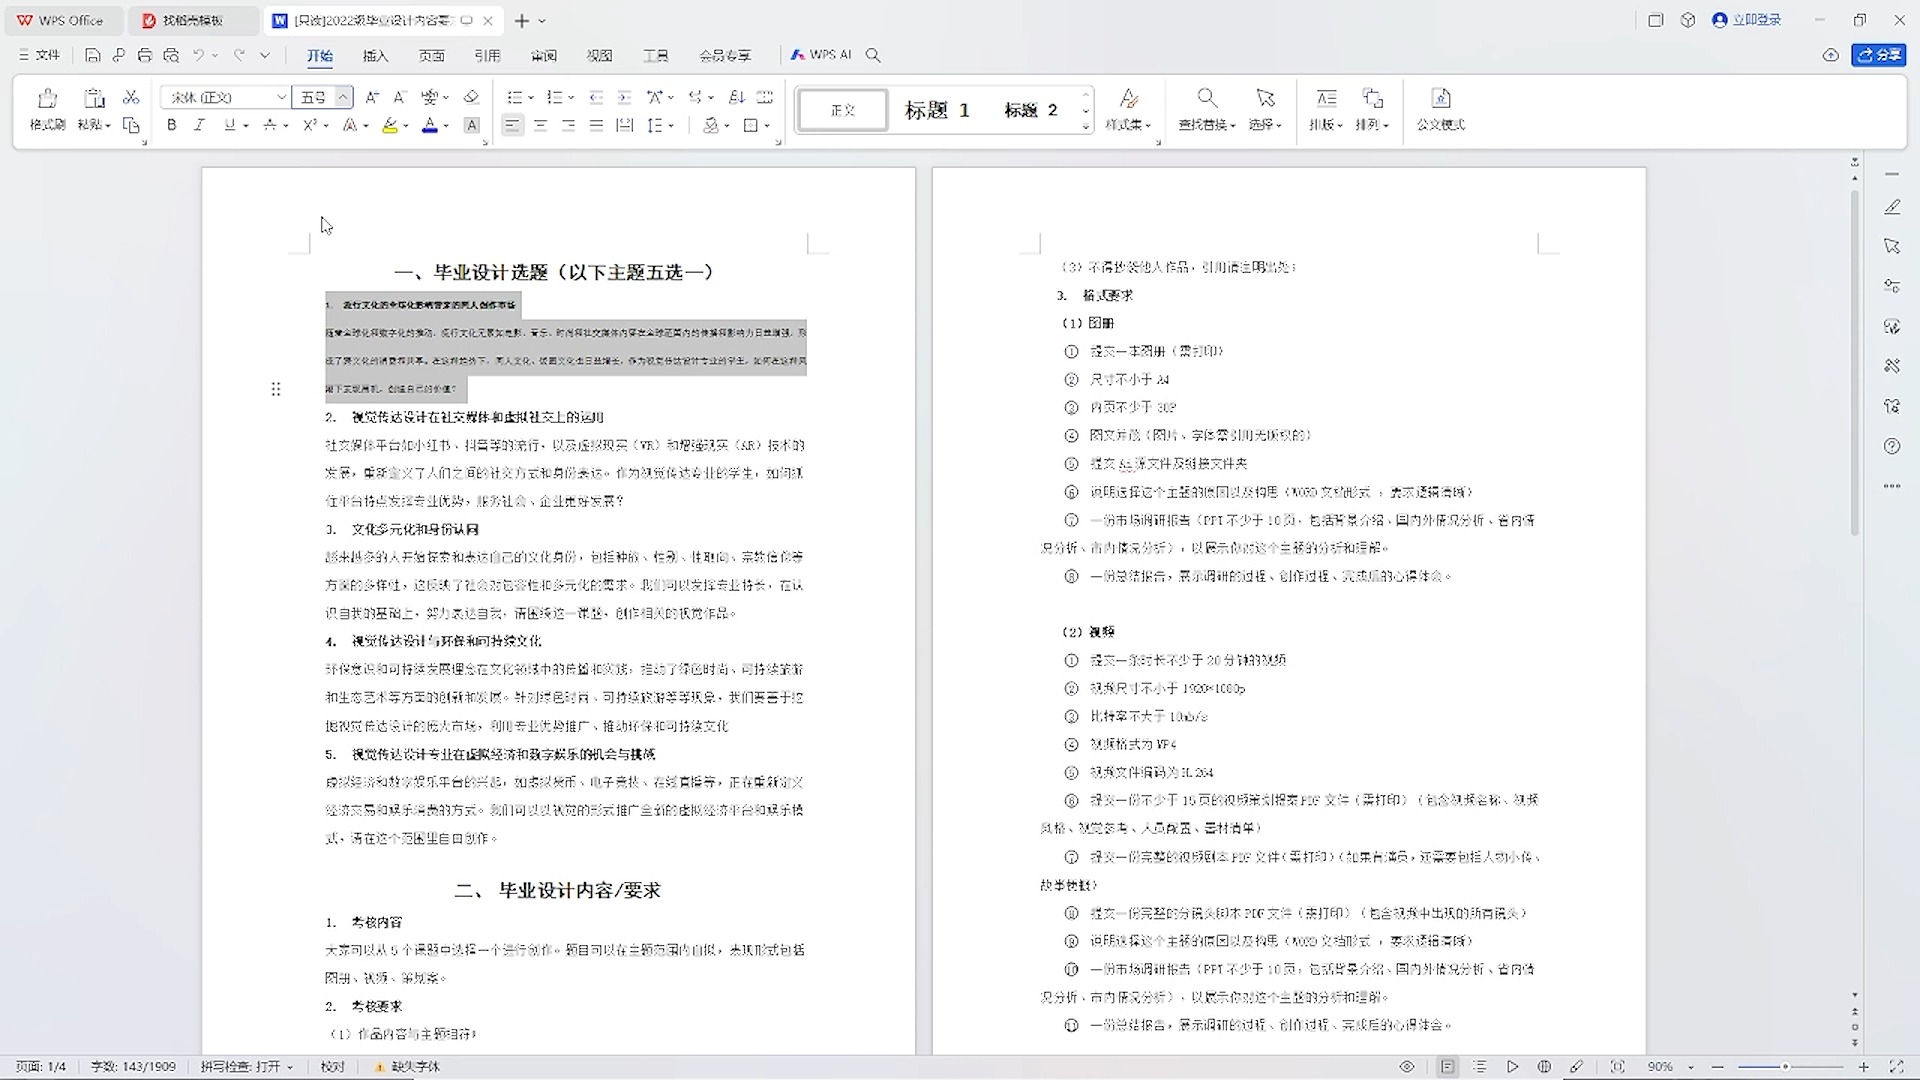
Task: Toggle Bold formatting
Action: [x=172, y=125]
